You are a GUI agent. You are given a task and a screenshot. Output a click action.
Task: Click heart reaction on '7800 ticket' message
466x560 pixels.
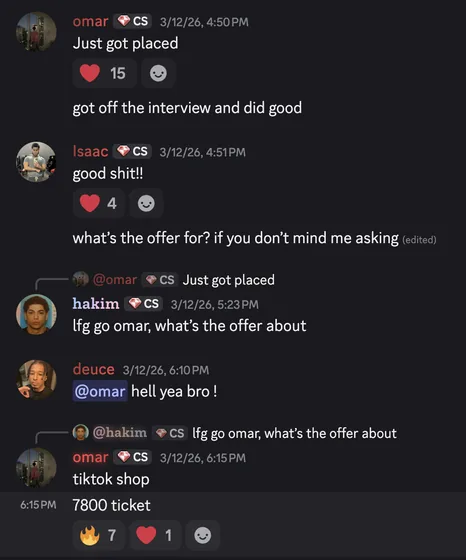pos(155,535)
